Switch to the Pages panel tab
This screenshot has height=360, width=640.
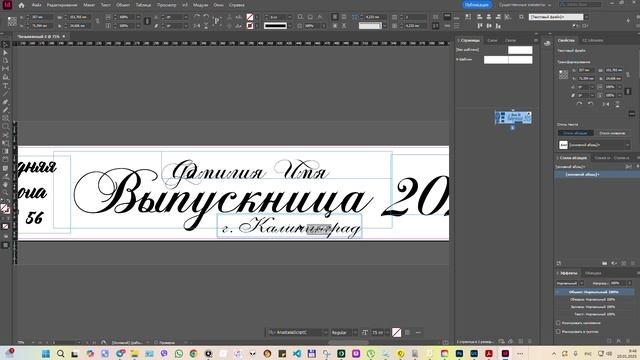coord(469,40)
